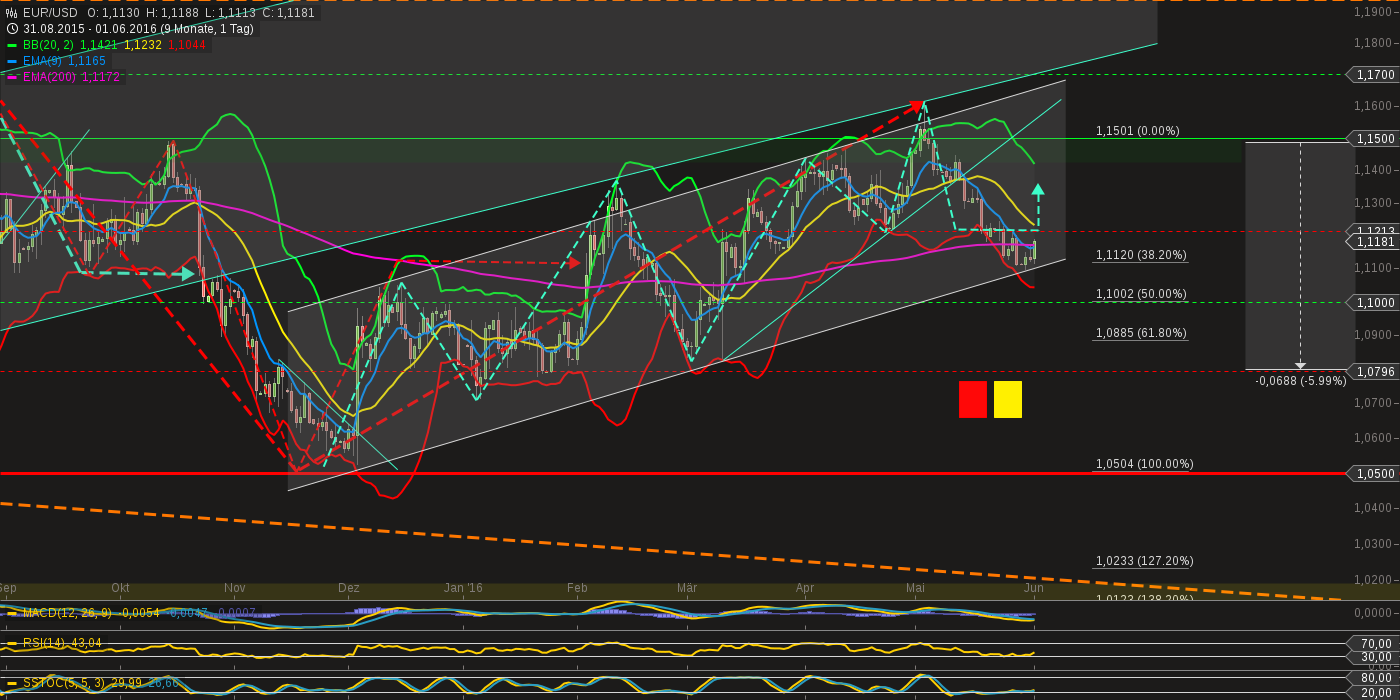Select the Mai axis label
1400x700 pixels.
(x=914, y=589)
